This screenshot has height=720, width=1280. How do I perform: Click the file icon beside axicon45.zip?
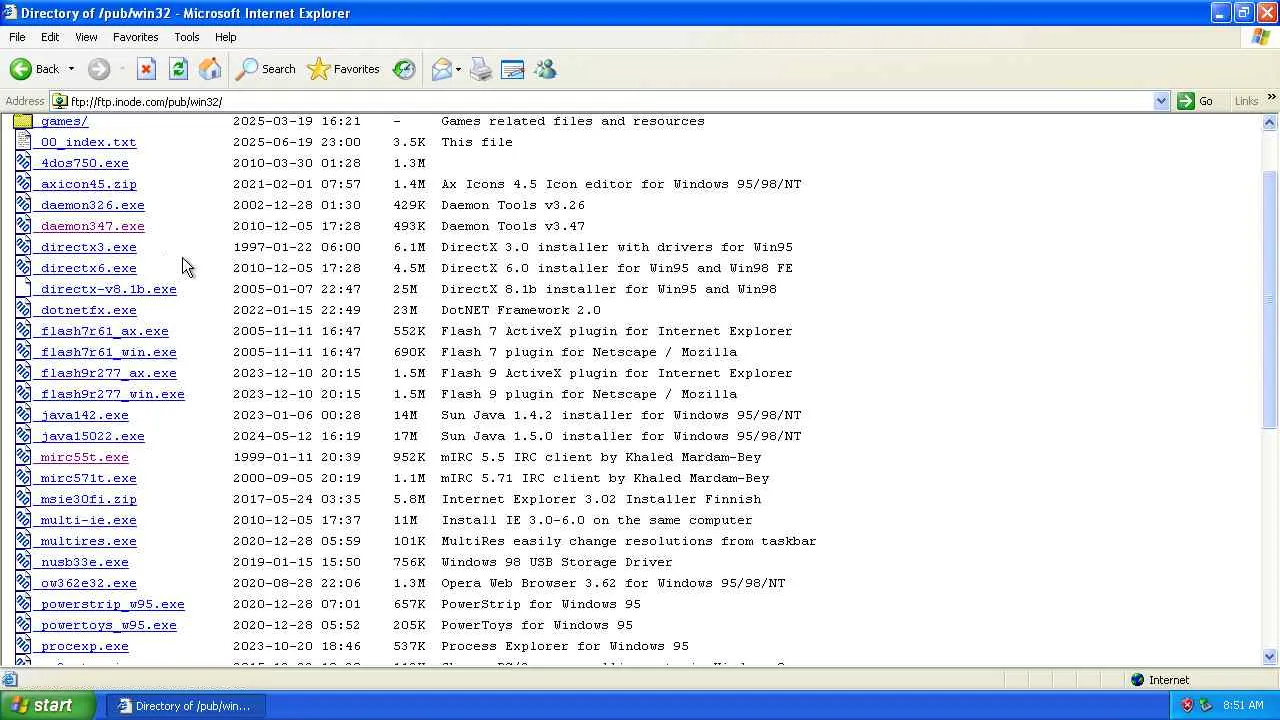23,184
